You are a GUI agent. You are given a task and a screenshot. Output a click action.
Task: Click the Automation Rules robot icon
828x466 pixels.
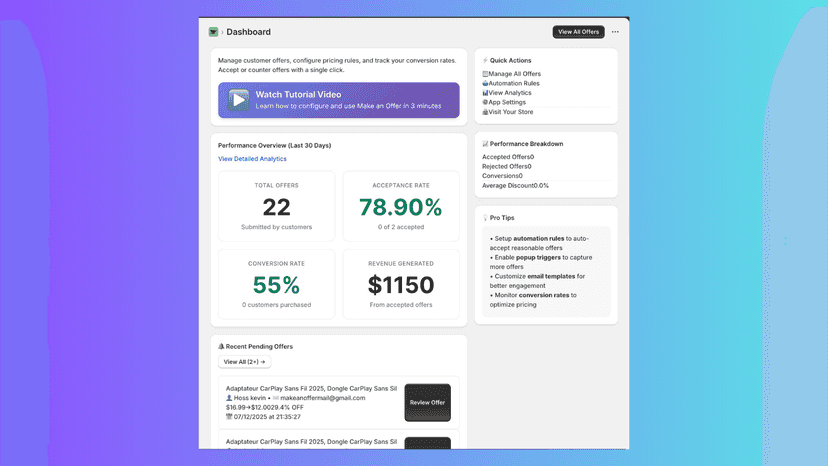485,83
